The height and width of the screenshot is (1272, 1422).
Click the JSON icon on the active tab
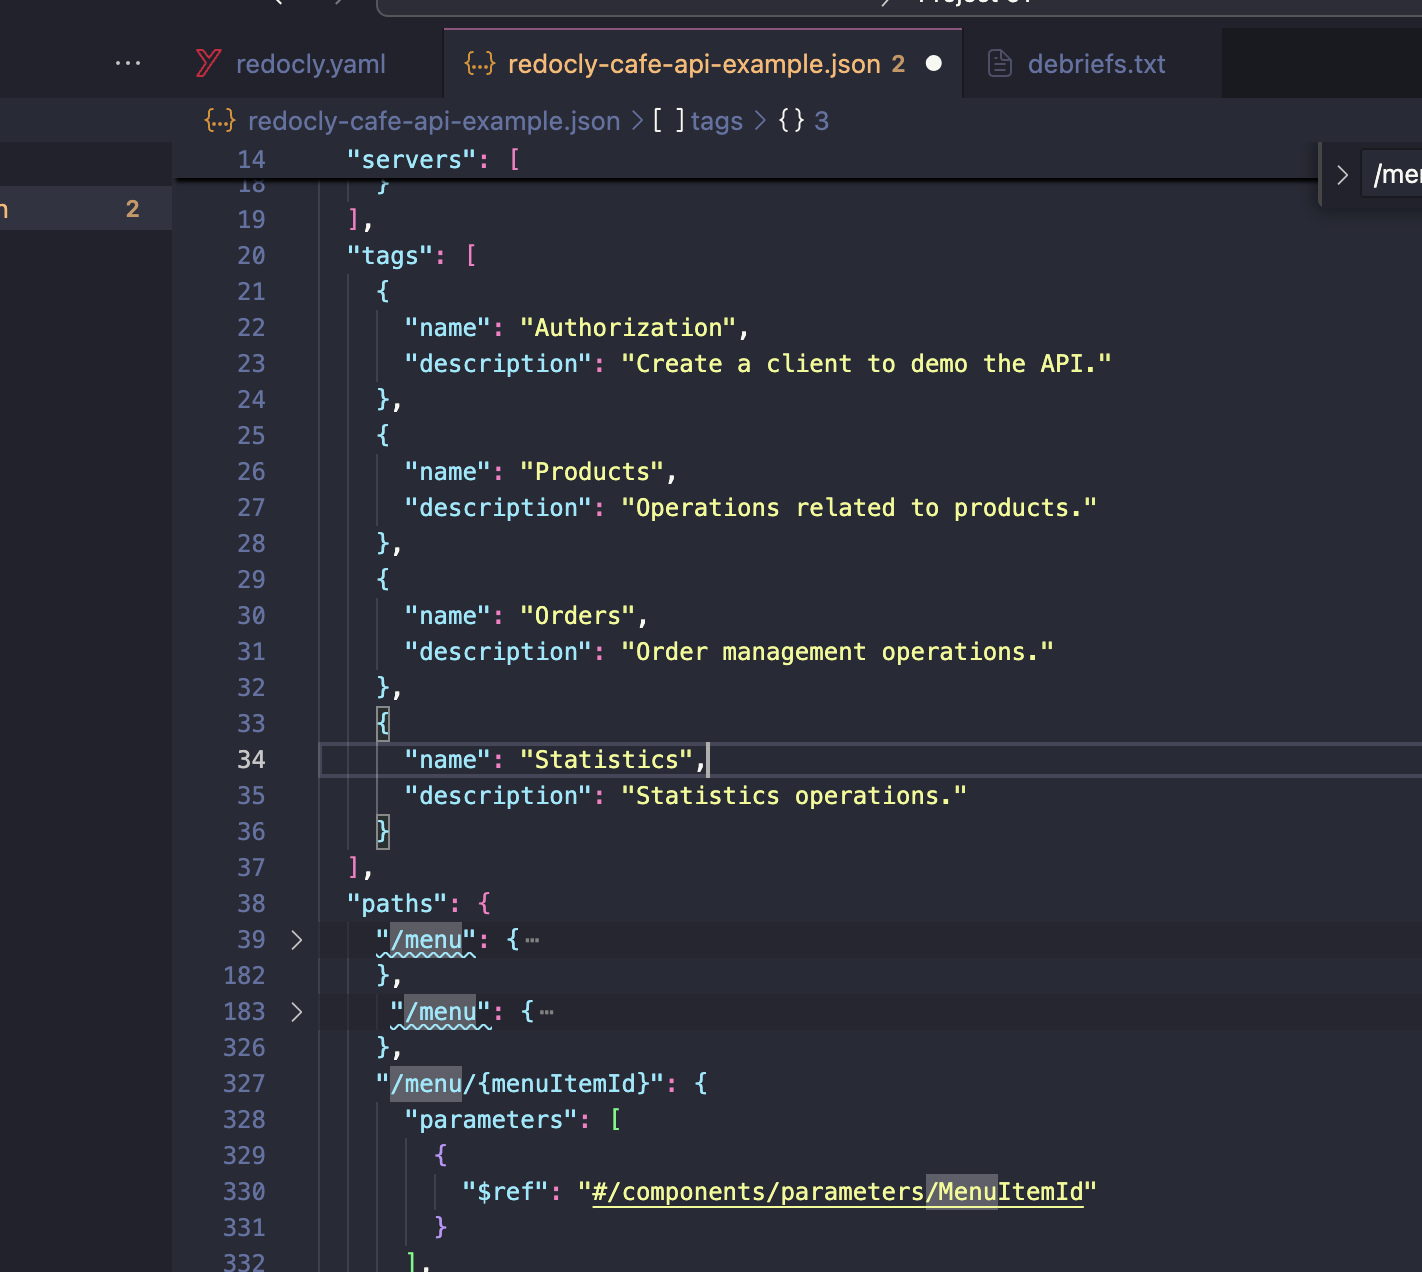[480, 64]
